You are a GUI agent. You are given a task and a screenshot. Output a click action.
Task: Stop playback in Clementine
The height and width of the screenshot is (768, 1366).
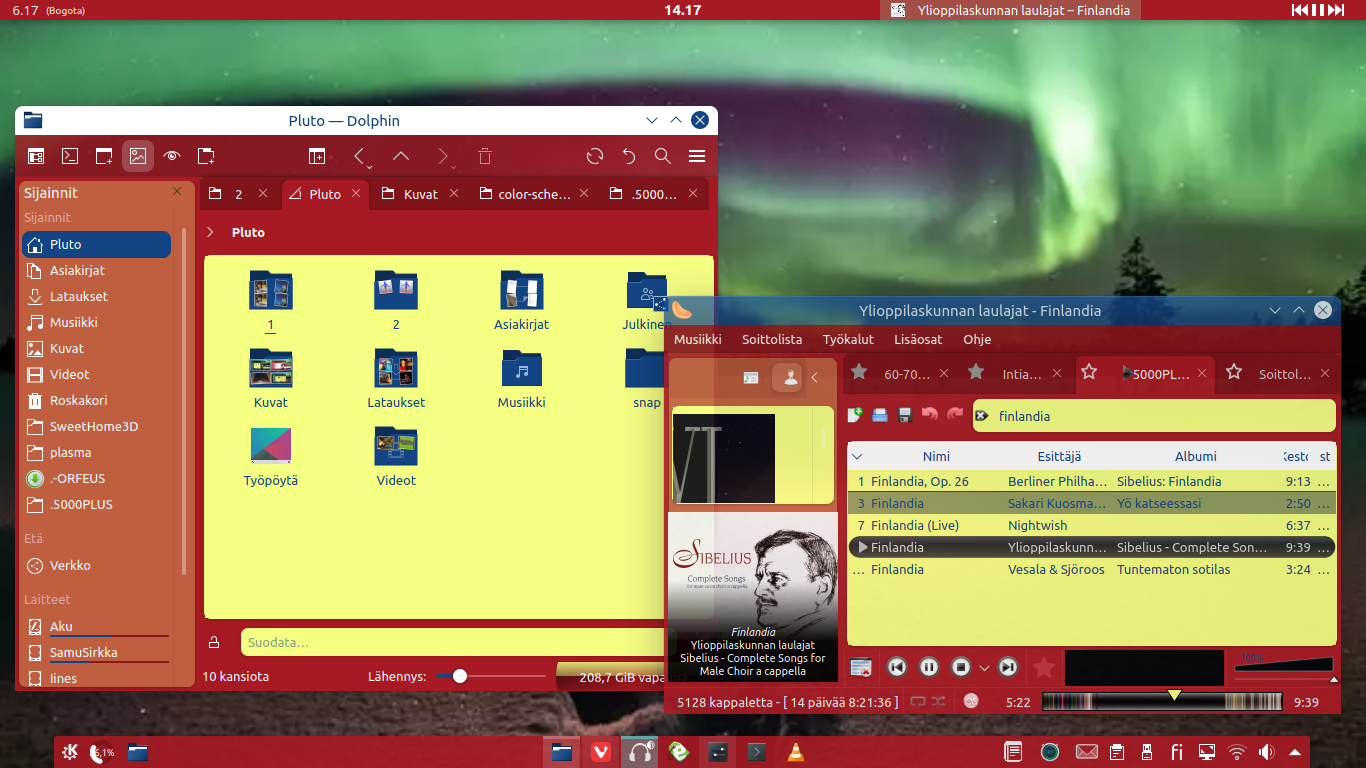coord(961,667)
